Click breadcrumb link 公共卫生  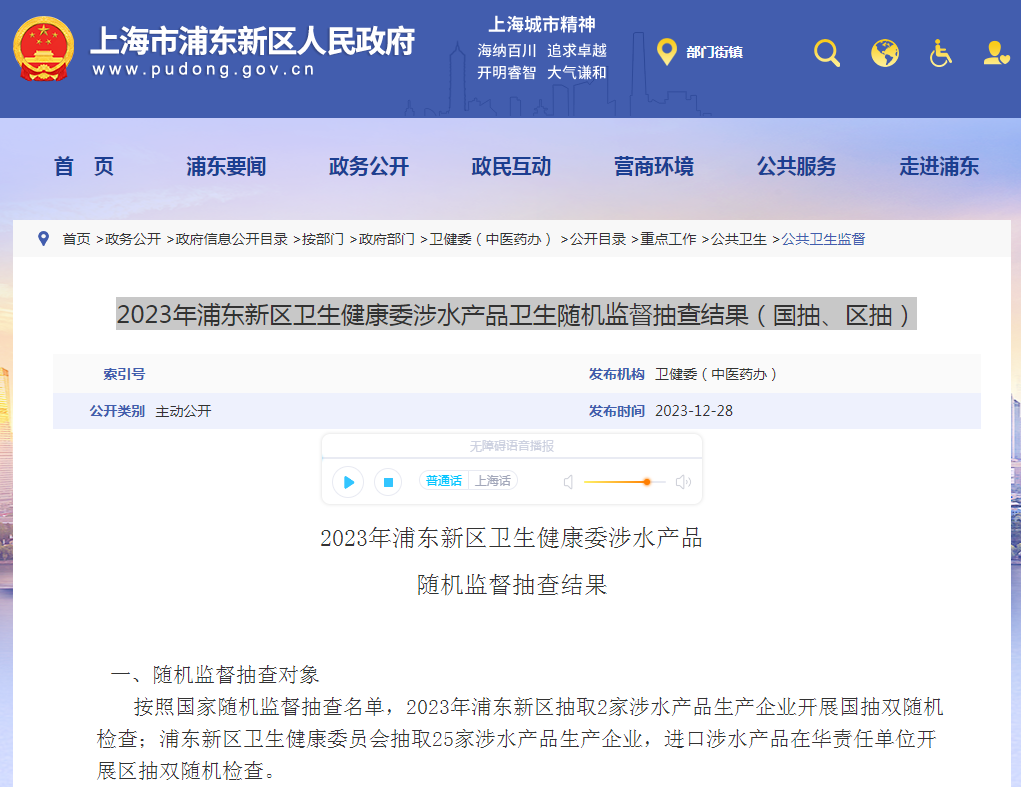click(x=738, y=239)
